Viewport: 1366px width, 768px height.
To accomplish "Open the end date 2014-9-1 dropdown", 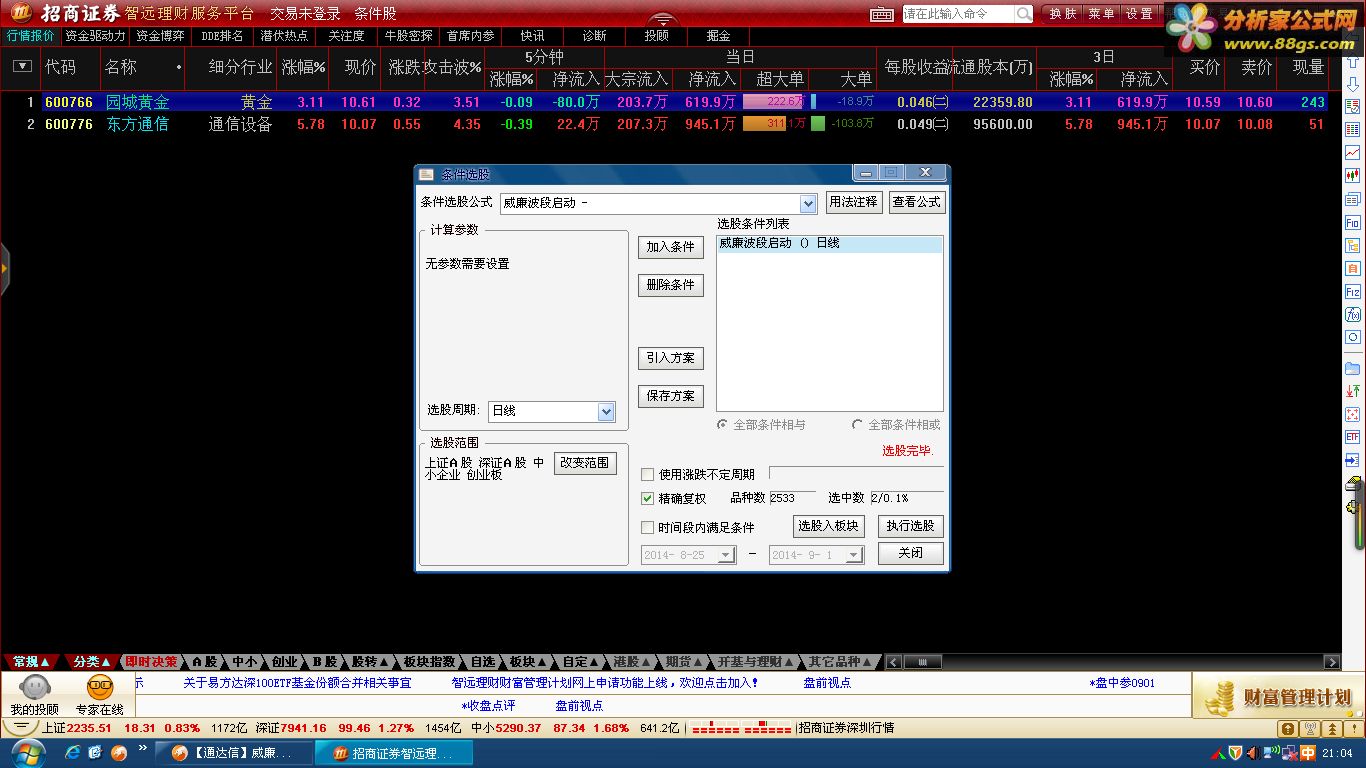I will point(854,555).
